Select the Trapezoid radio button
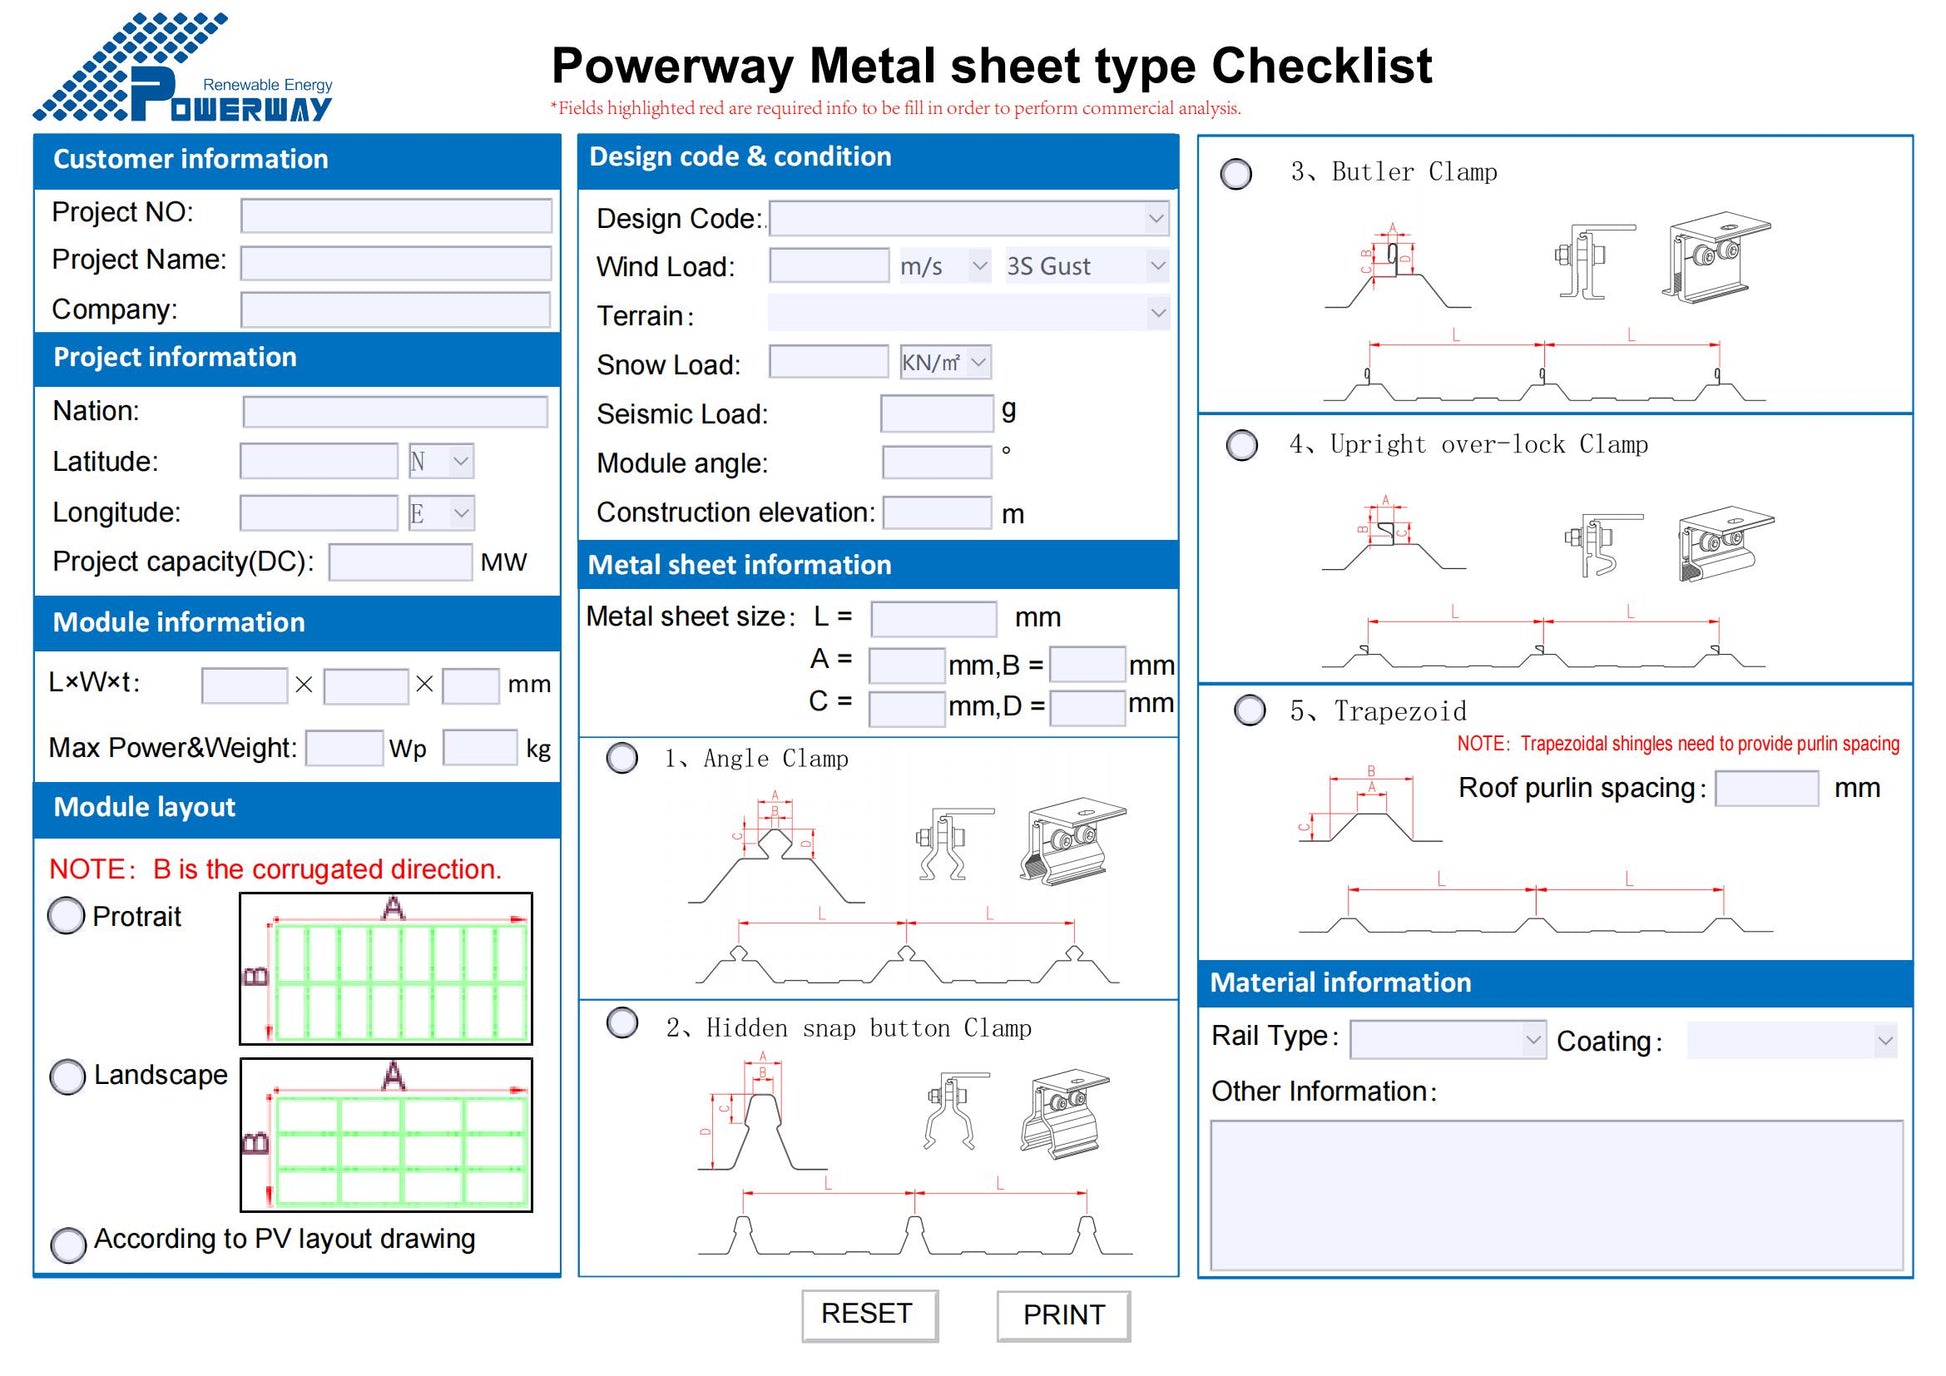The height and width of the screenshot is (1376, 1946). click(1249, 710)
